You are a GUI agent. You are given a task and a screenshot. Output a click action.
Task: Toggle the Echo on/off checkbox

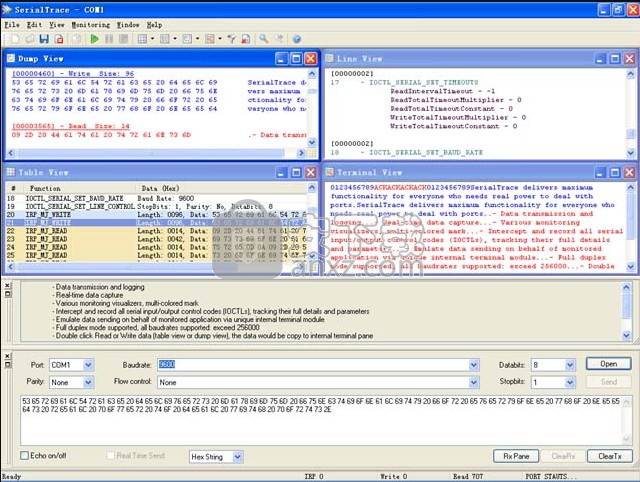point(24,455)
